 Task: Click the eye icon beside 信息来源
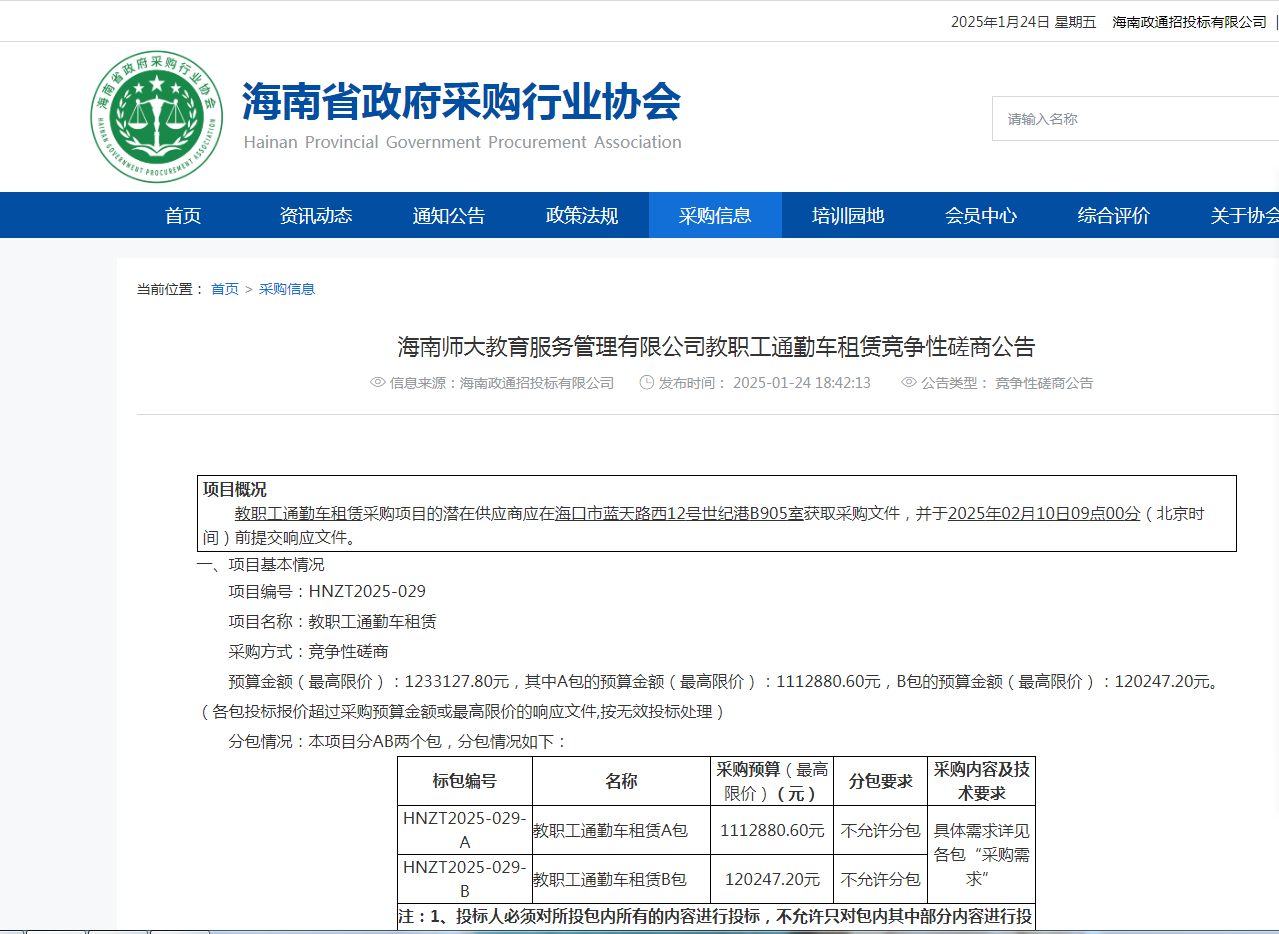(378, 383)
